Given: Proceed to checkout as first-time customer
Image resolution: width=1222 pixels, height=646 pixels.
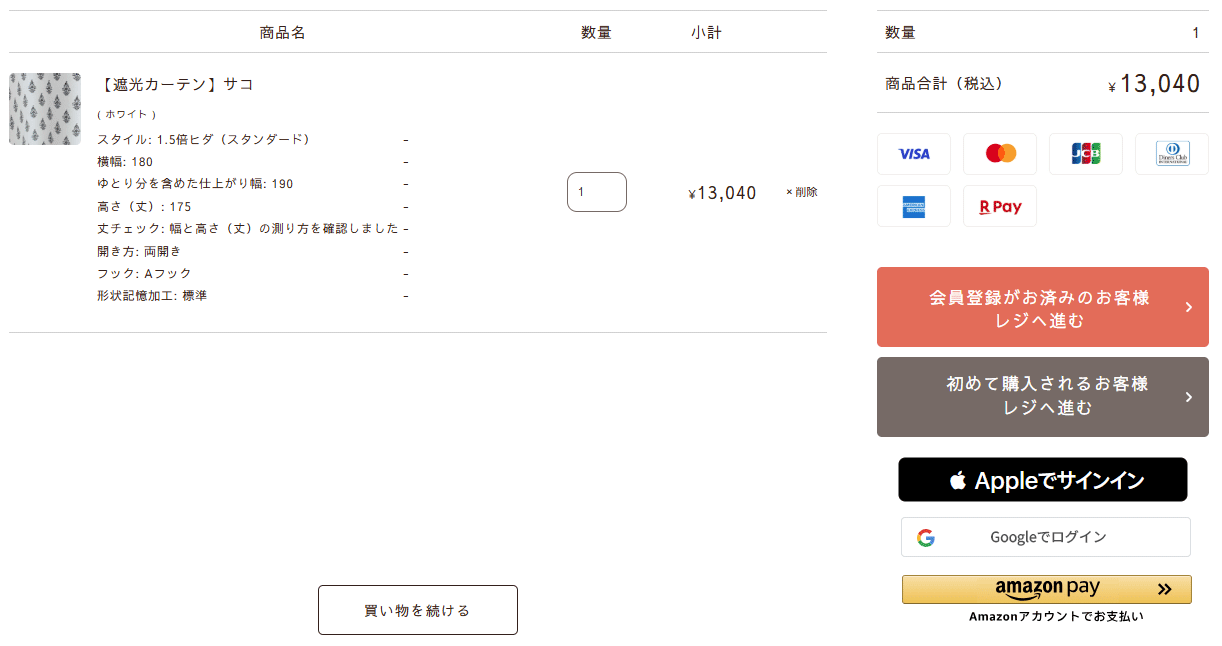Looking at the screenshot, I should click(x=1040, y=396).
